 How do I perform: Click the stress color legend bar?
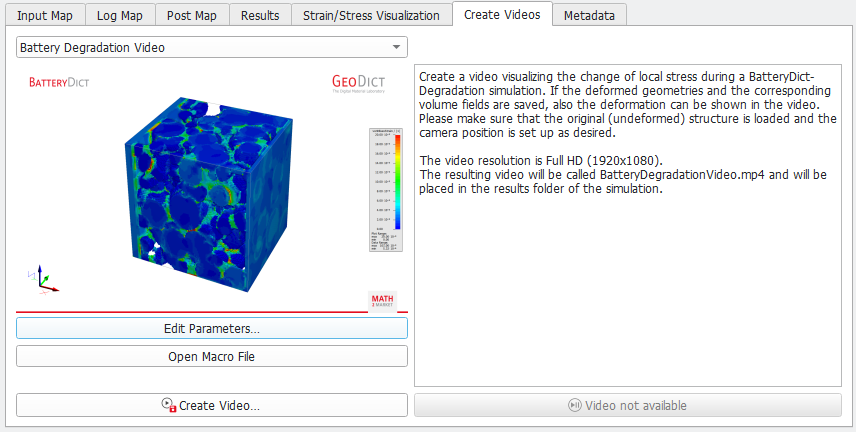(x=386, y=190)
